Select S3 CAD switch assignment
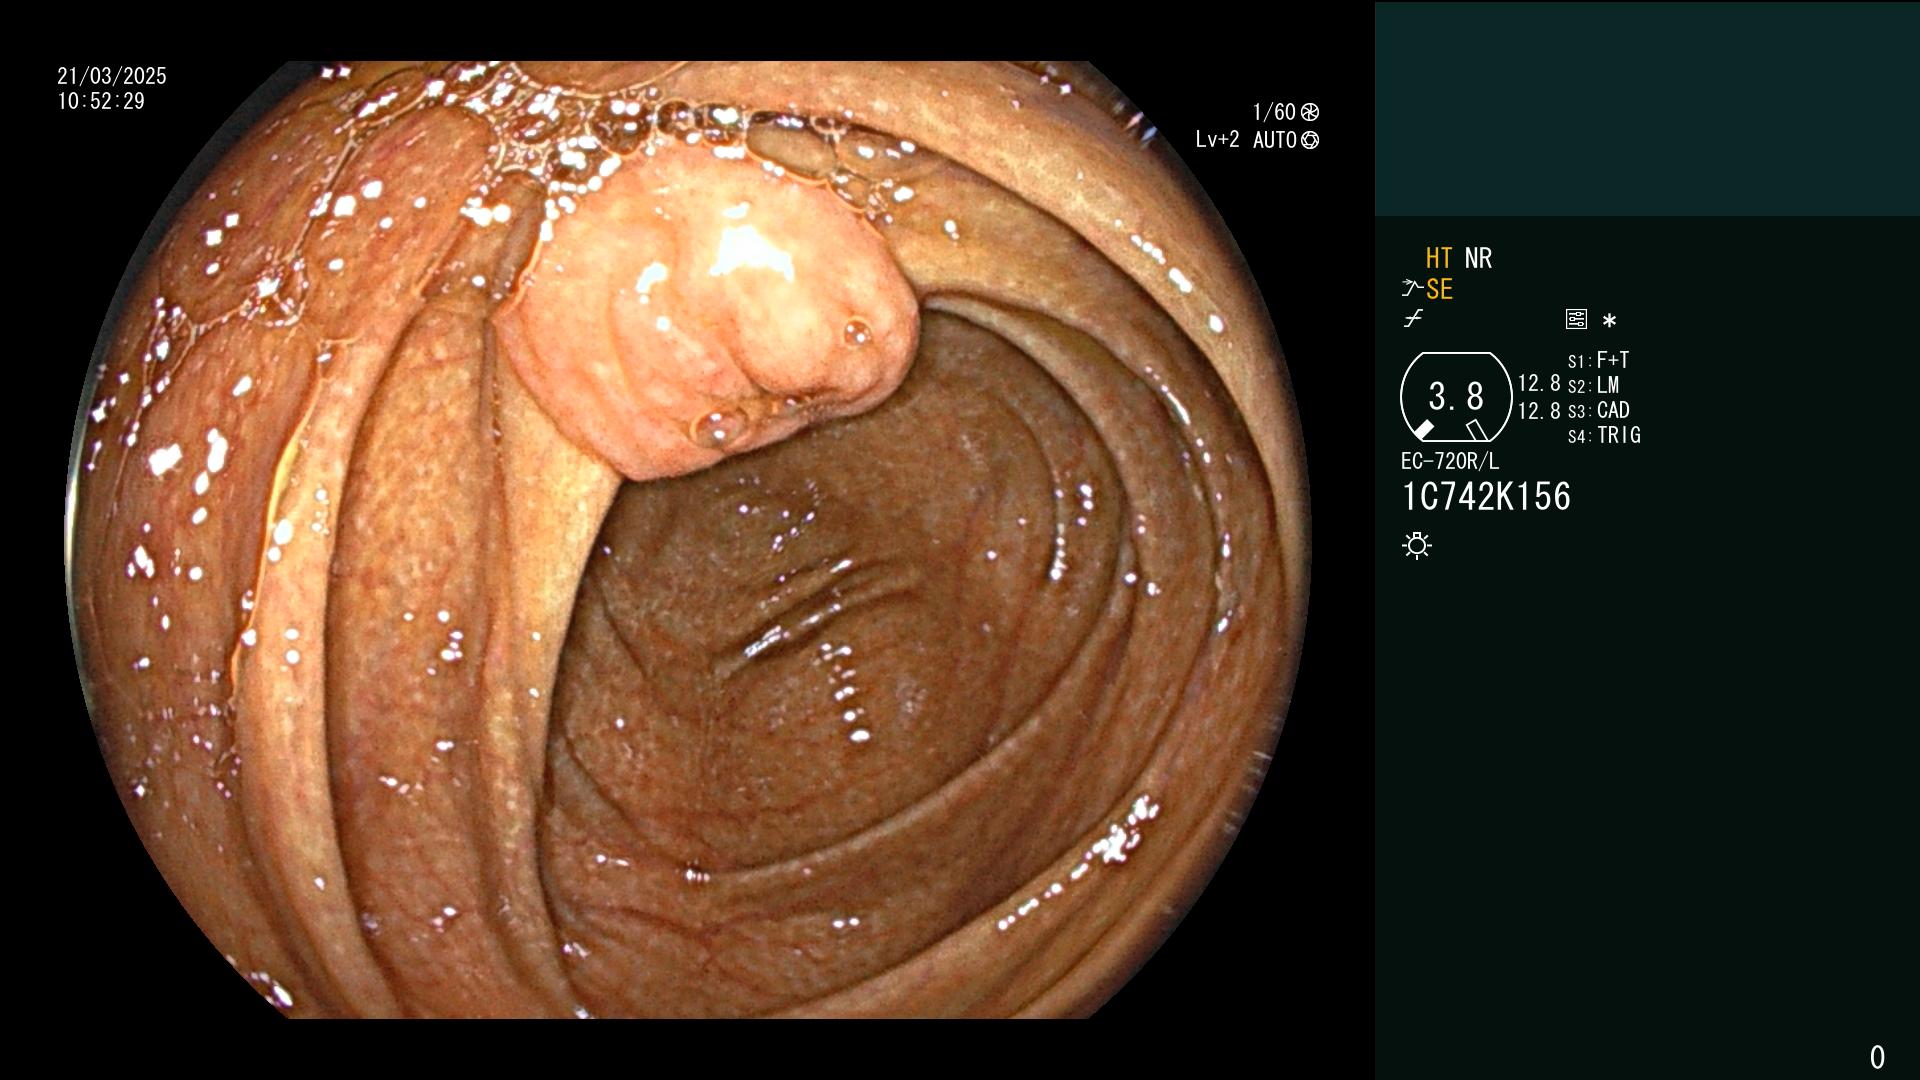 click(1598, 410)
